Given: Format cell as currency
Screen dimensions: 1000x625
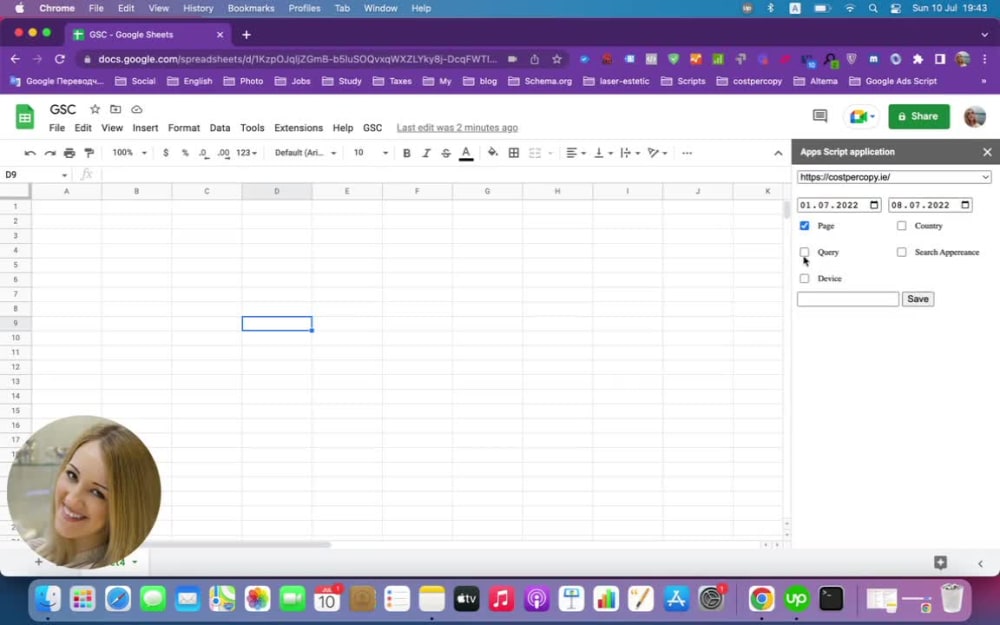Looking at the screenshot, I should tap(166, 153).
